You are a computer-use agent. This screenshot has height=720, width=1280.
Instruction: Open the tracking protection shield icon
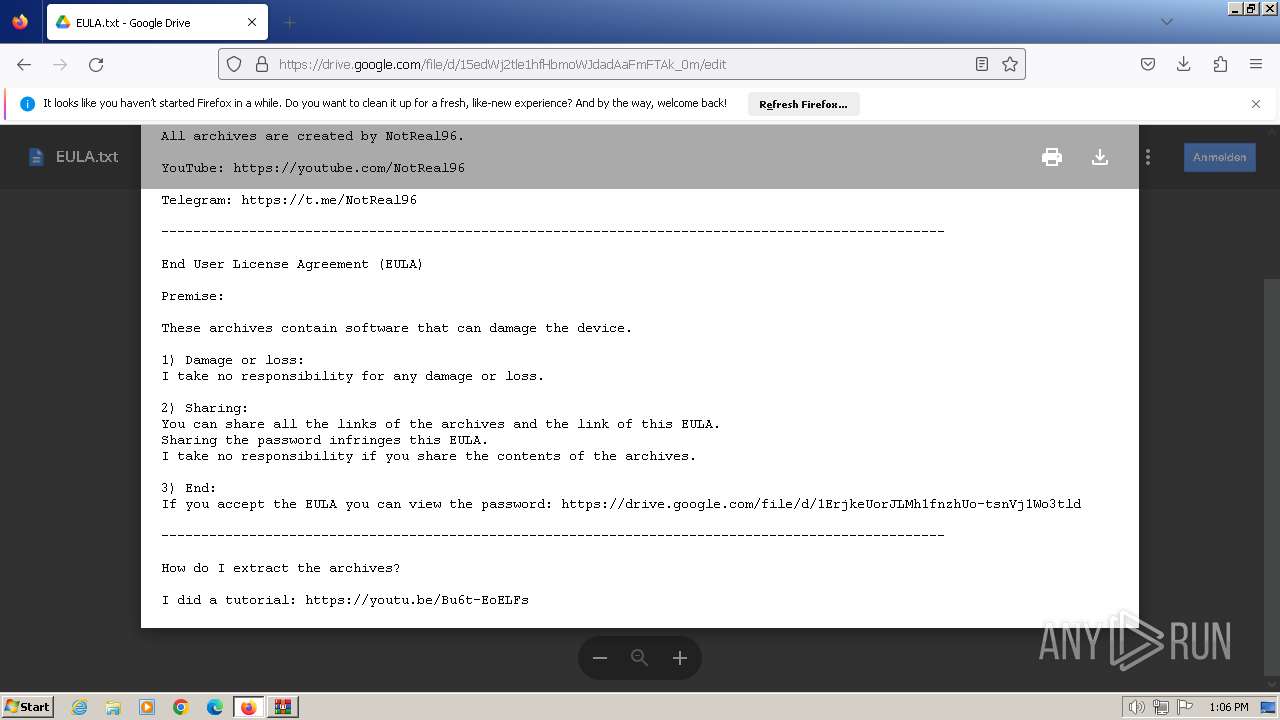point(234,64)
